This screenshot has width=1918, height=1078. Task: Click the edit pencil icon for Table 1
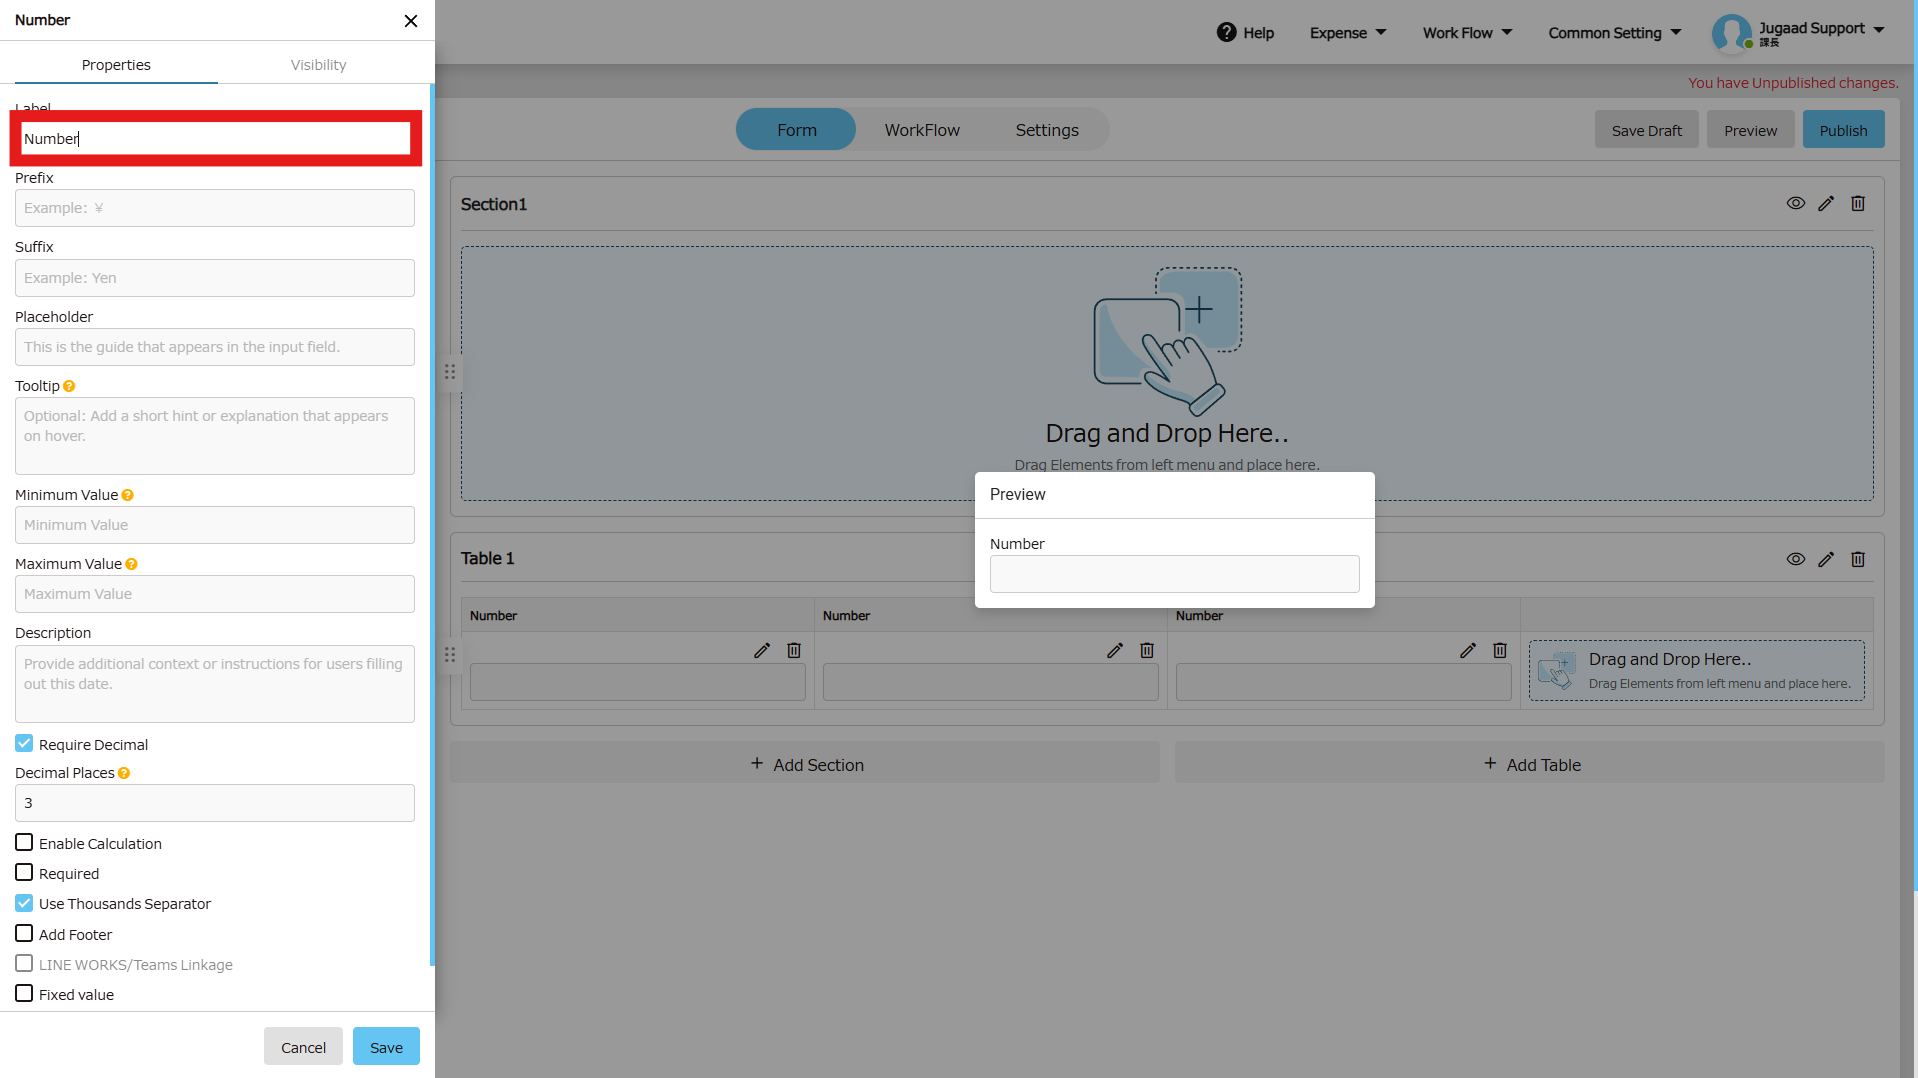[1826, 560]
